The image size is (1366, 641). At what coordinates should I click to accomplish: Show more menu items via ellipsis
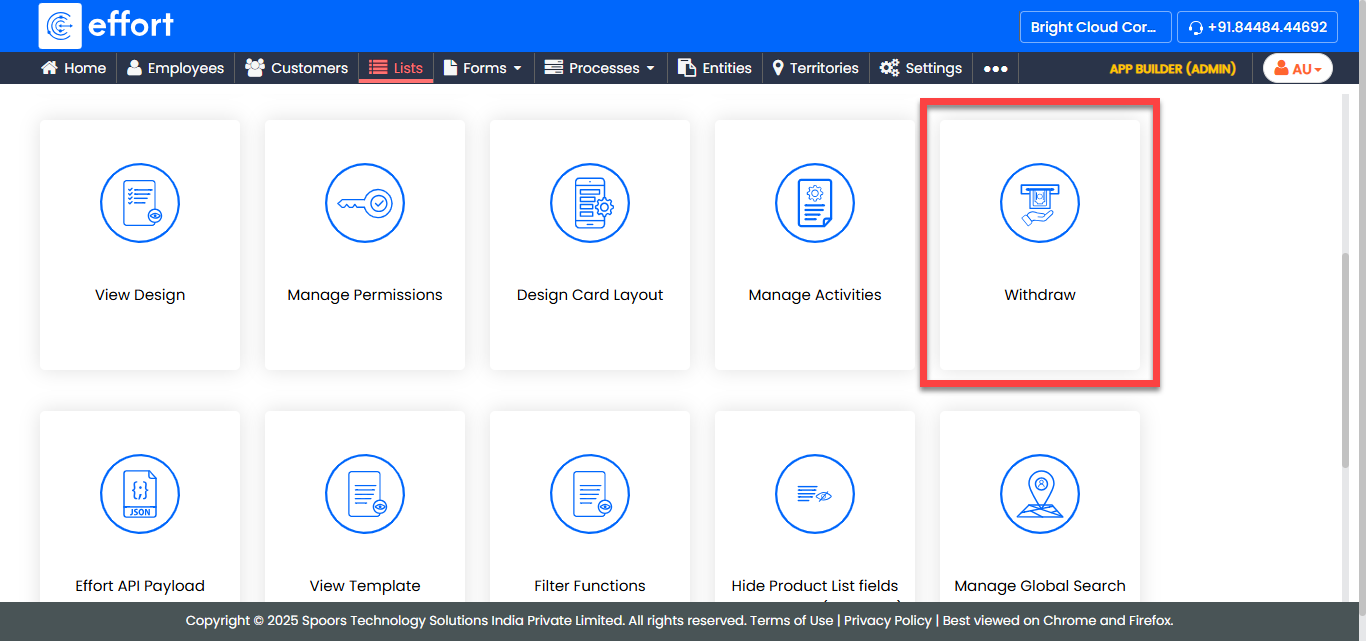point(995,69)
